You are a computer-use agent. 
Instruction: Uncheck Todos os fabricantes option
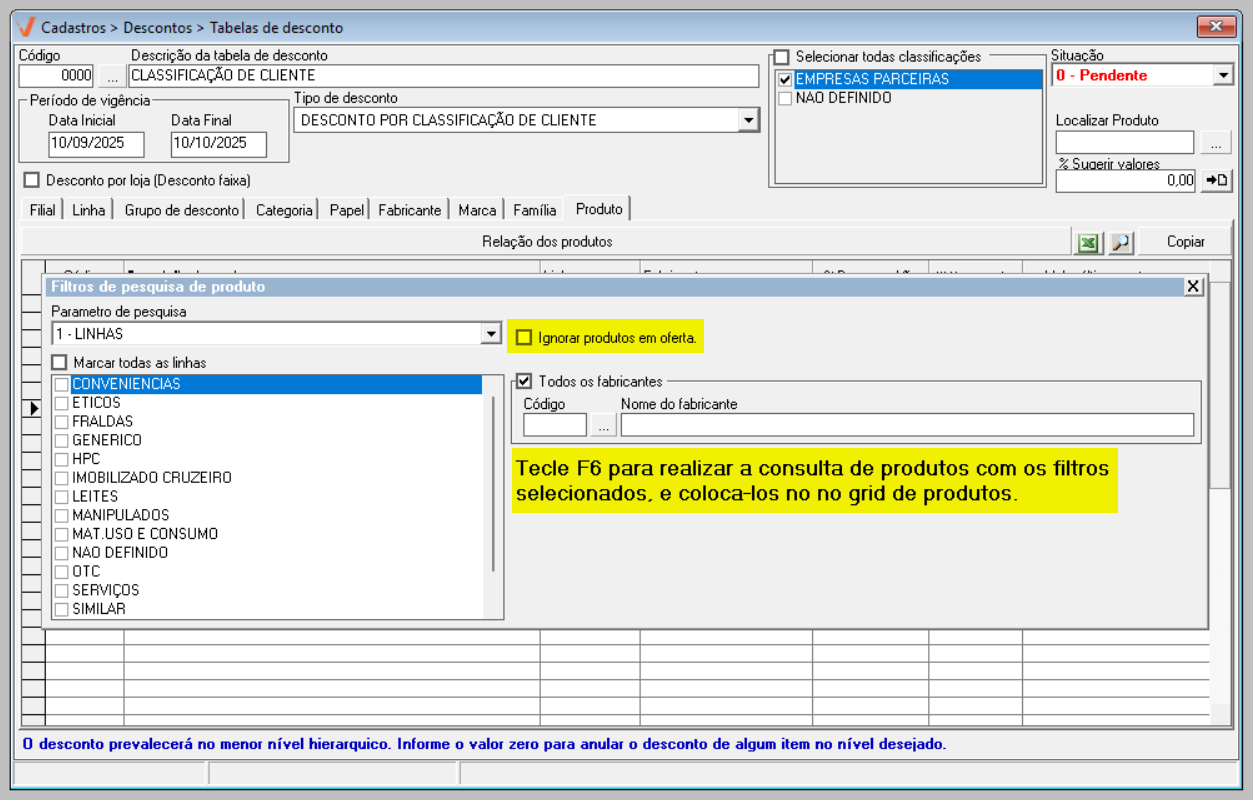click(524, 381)
